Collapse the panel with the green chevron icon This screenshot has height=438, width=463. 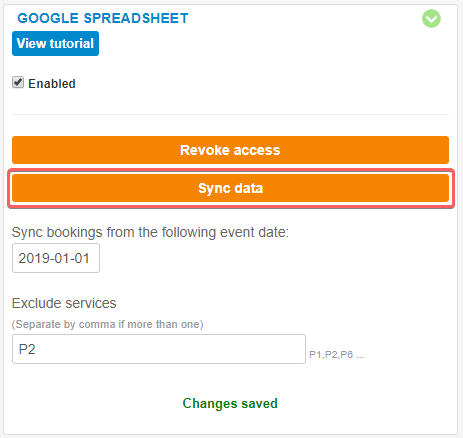pos(431,19)
